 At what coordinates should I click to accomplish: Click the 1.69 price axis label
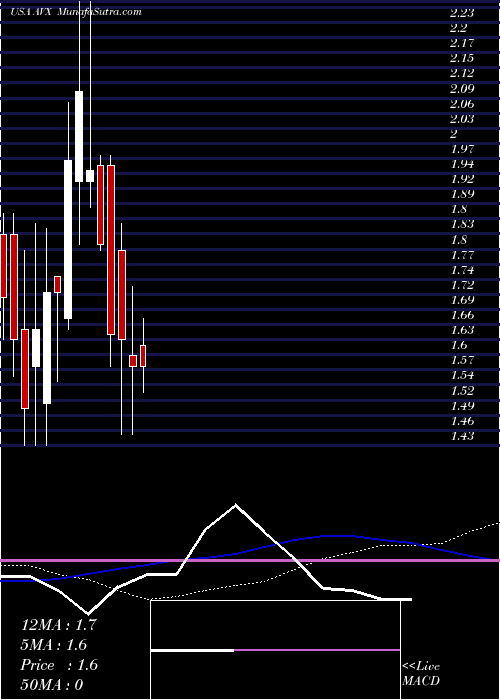[x=462, y=300]
